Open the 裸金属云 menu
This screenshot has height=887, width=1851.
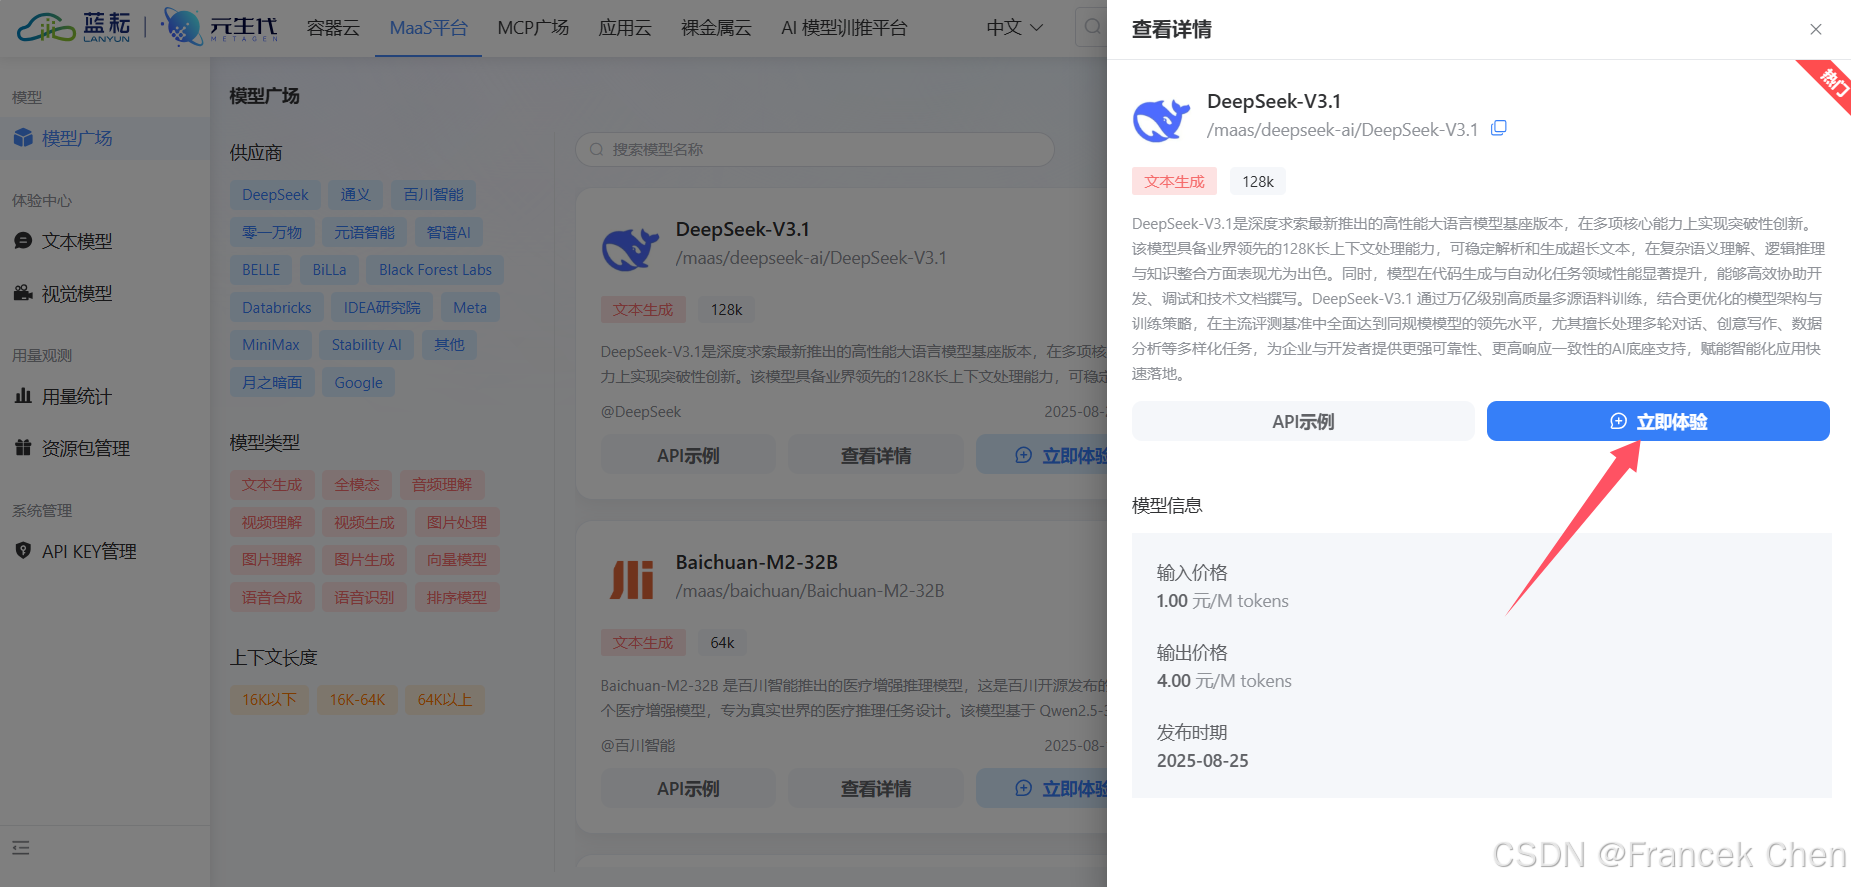coord(716,28)
